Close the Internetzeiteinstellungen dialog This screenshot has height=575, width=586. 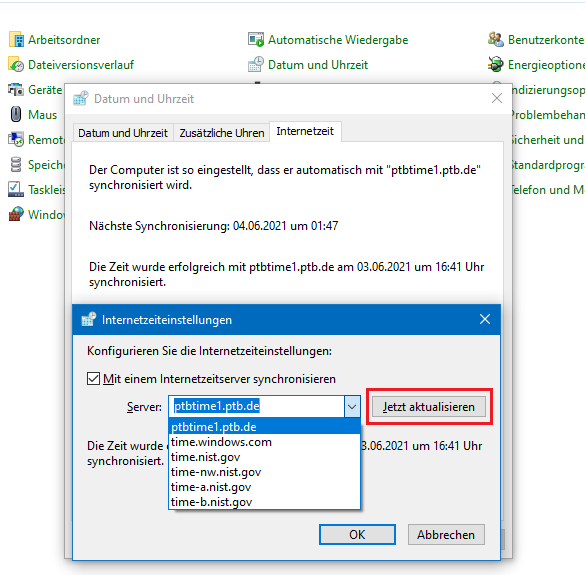[485, 319]
